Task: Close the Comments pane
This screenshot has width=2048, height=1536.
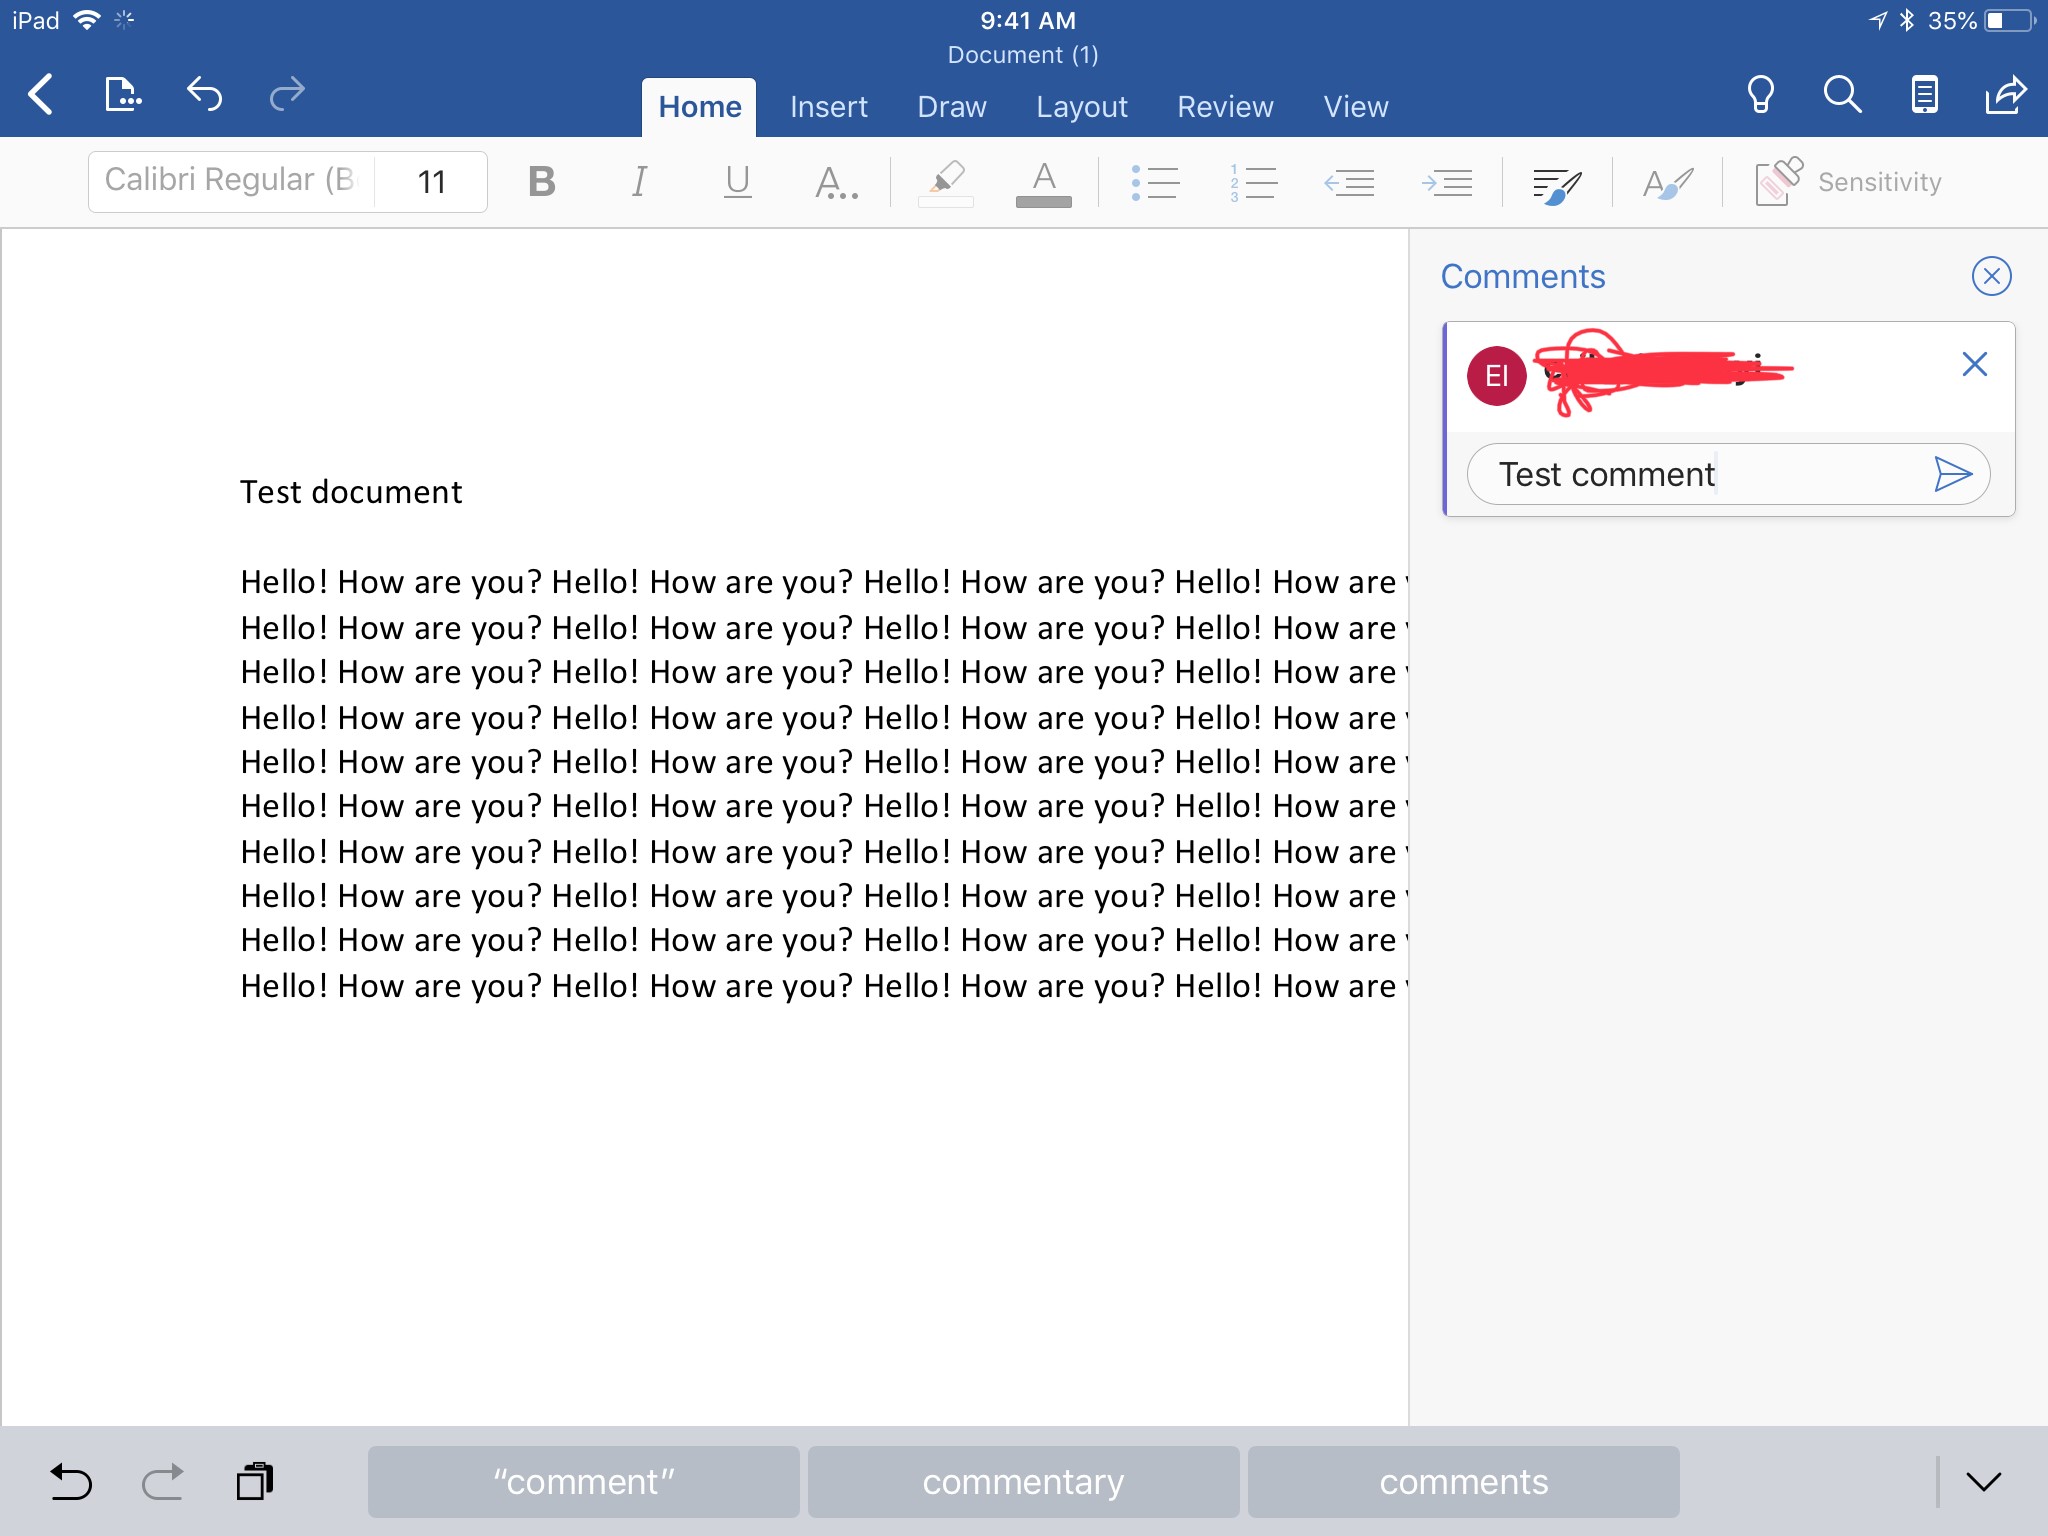Action: [x=1991, y=276]
